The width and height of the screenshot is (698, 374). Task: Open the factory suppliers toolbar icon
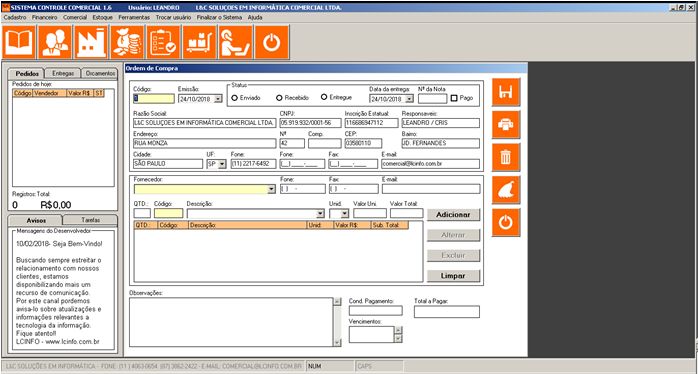[91, 42]
